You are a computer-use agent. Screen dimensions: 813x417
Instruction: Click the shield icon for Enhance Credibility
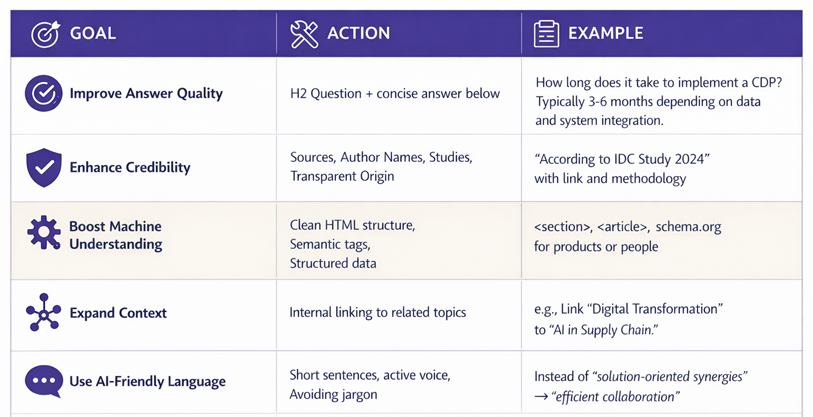[x=43, y=167]
